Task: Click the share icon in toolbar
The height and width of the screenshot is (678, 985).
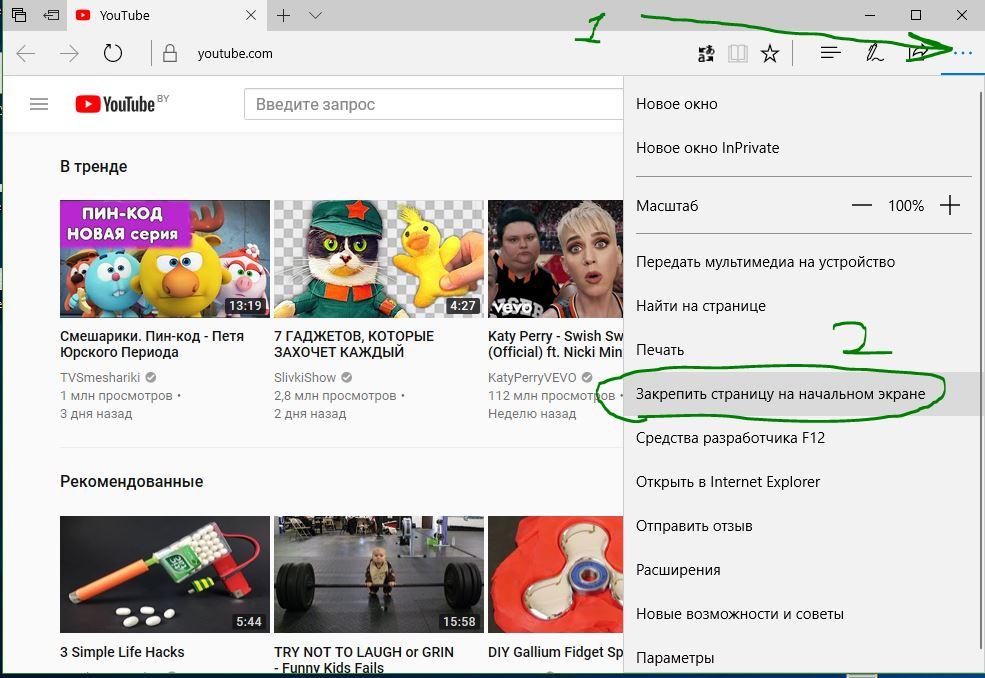Action: pos(917,53)
